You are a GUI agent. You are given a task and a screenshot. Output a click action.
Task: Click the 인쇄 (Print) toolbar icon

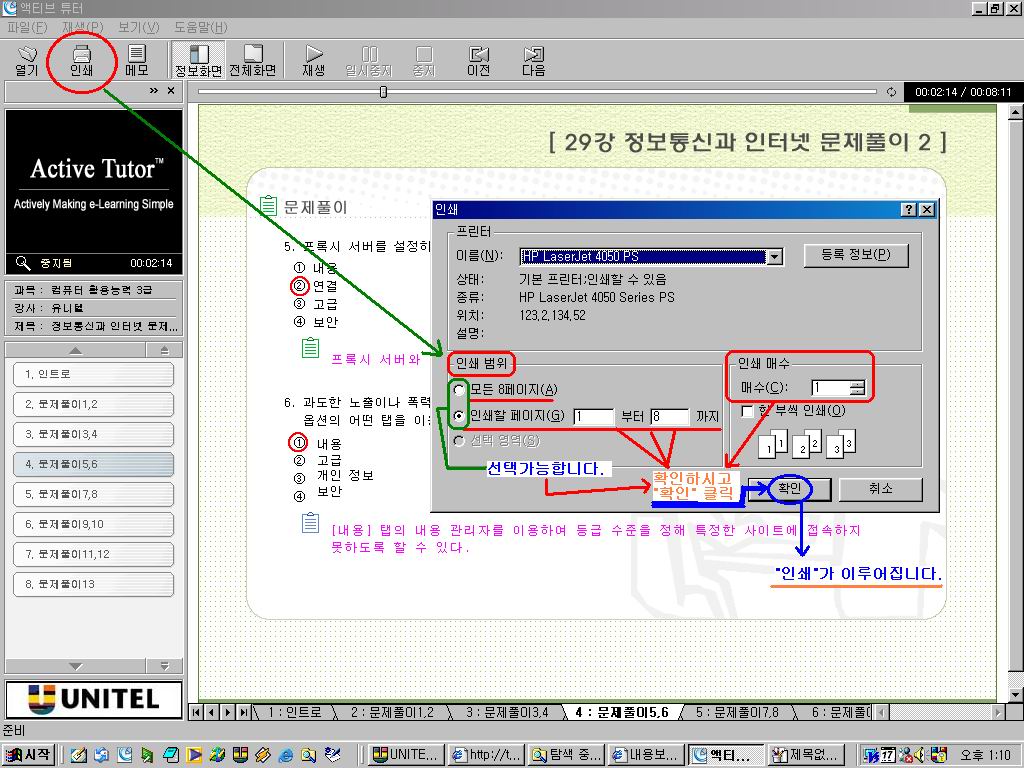tap(81, 60)
